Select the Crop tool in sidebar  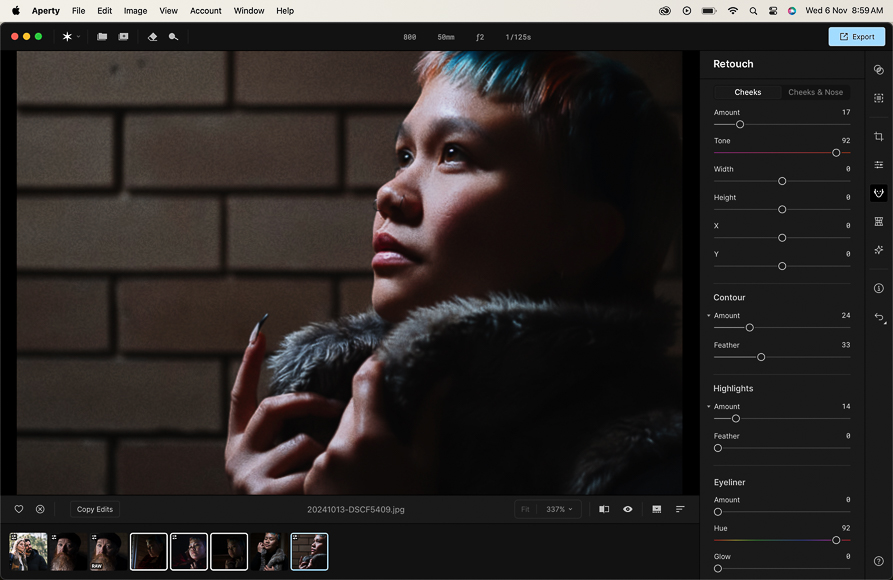coord(878,136)
